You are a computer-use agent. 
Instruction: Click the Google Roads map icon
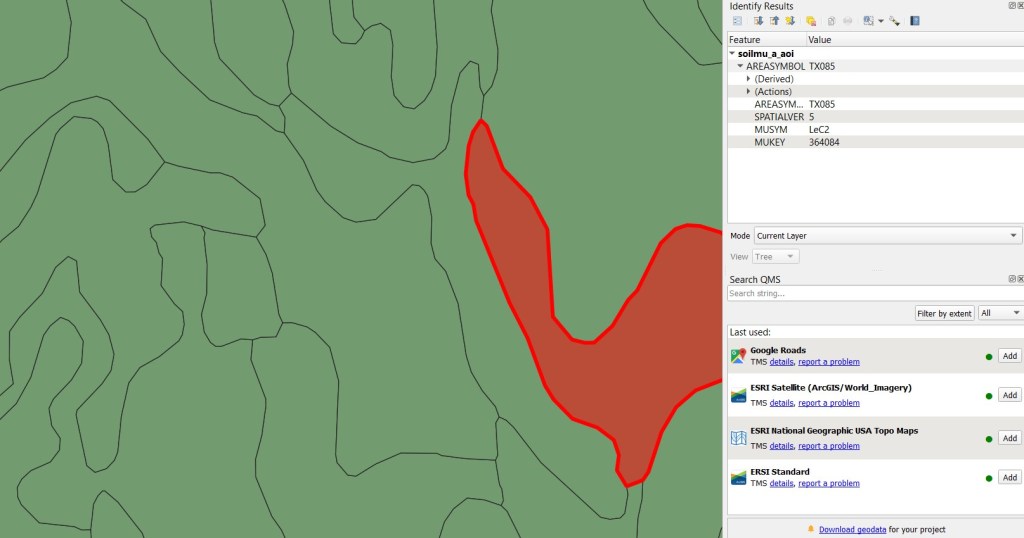click(x=738, y=356)
